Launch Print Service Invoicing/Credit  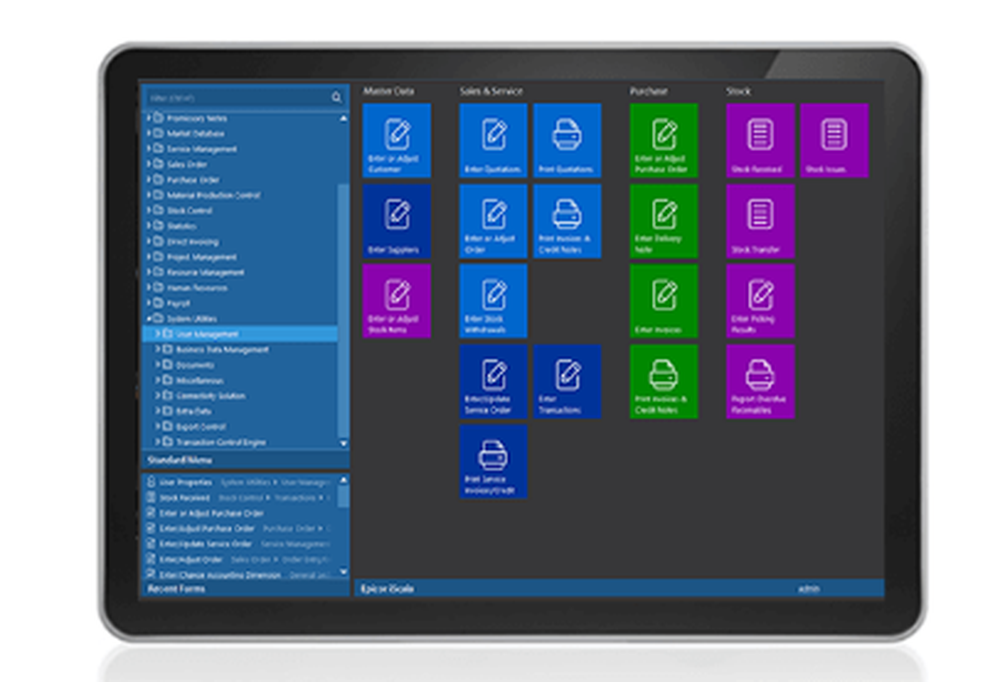click(x=492, y=460)
